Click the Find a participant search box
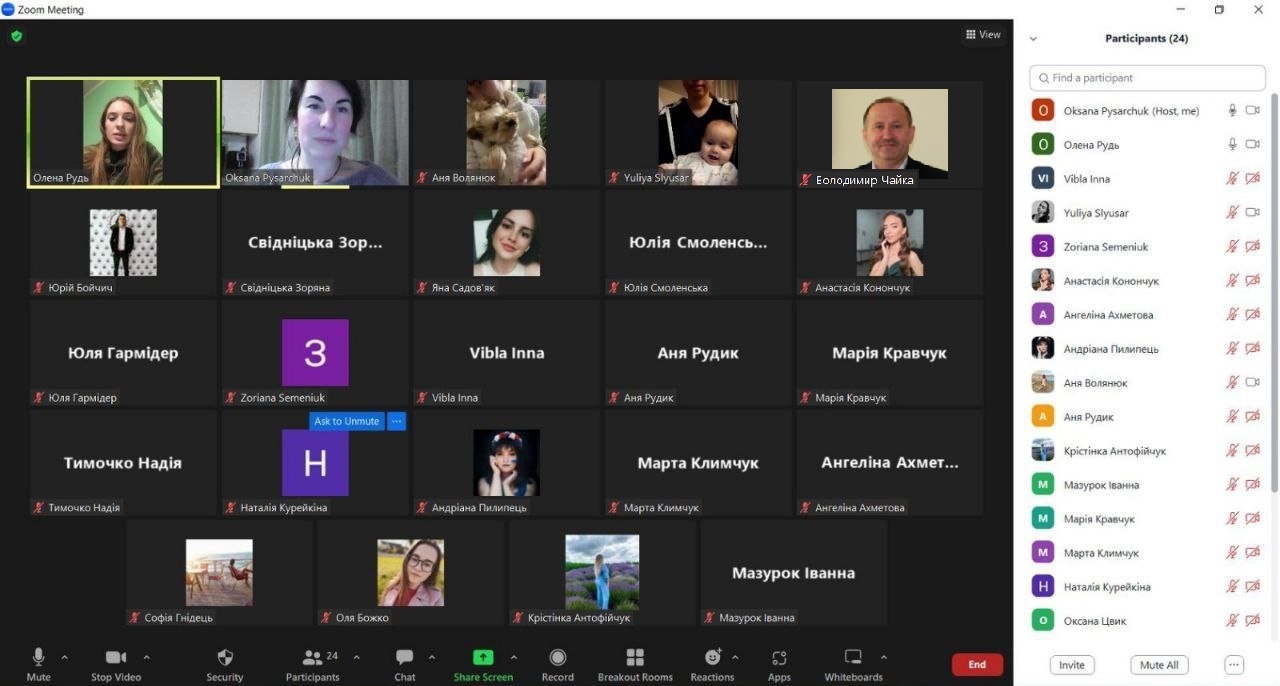This screenshot has width=1280, height=686. (1147, 78)
